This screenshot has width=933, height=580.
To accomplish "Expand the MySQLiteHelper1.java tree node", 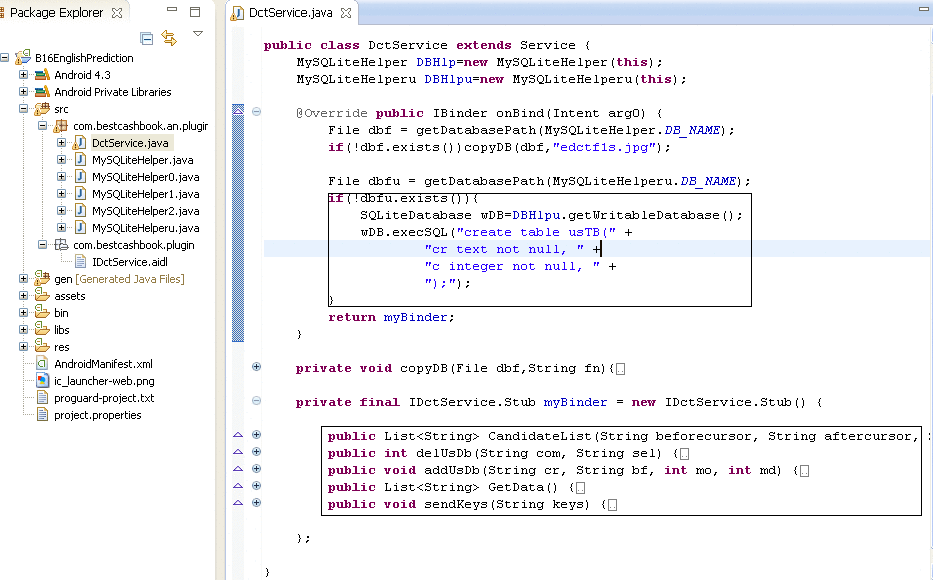I will coord(61,193).
